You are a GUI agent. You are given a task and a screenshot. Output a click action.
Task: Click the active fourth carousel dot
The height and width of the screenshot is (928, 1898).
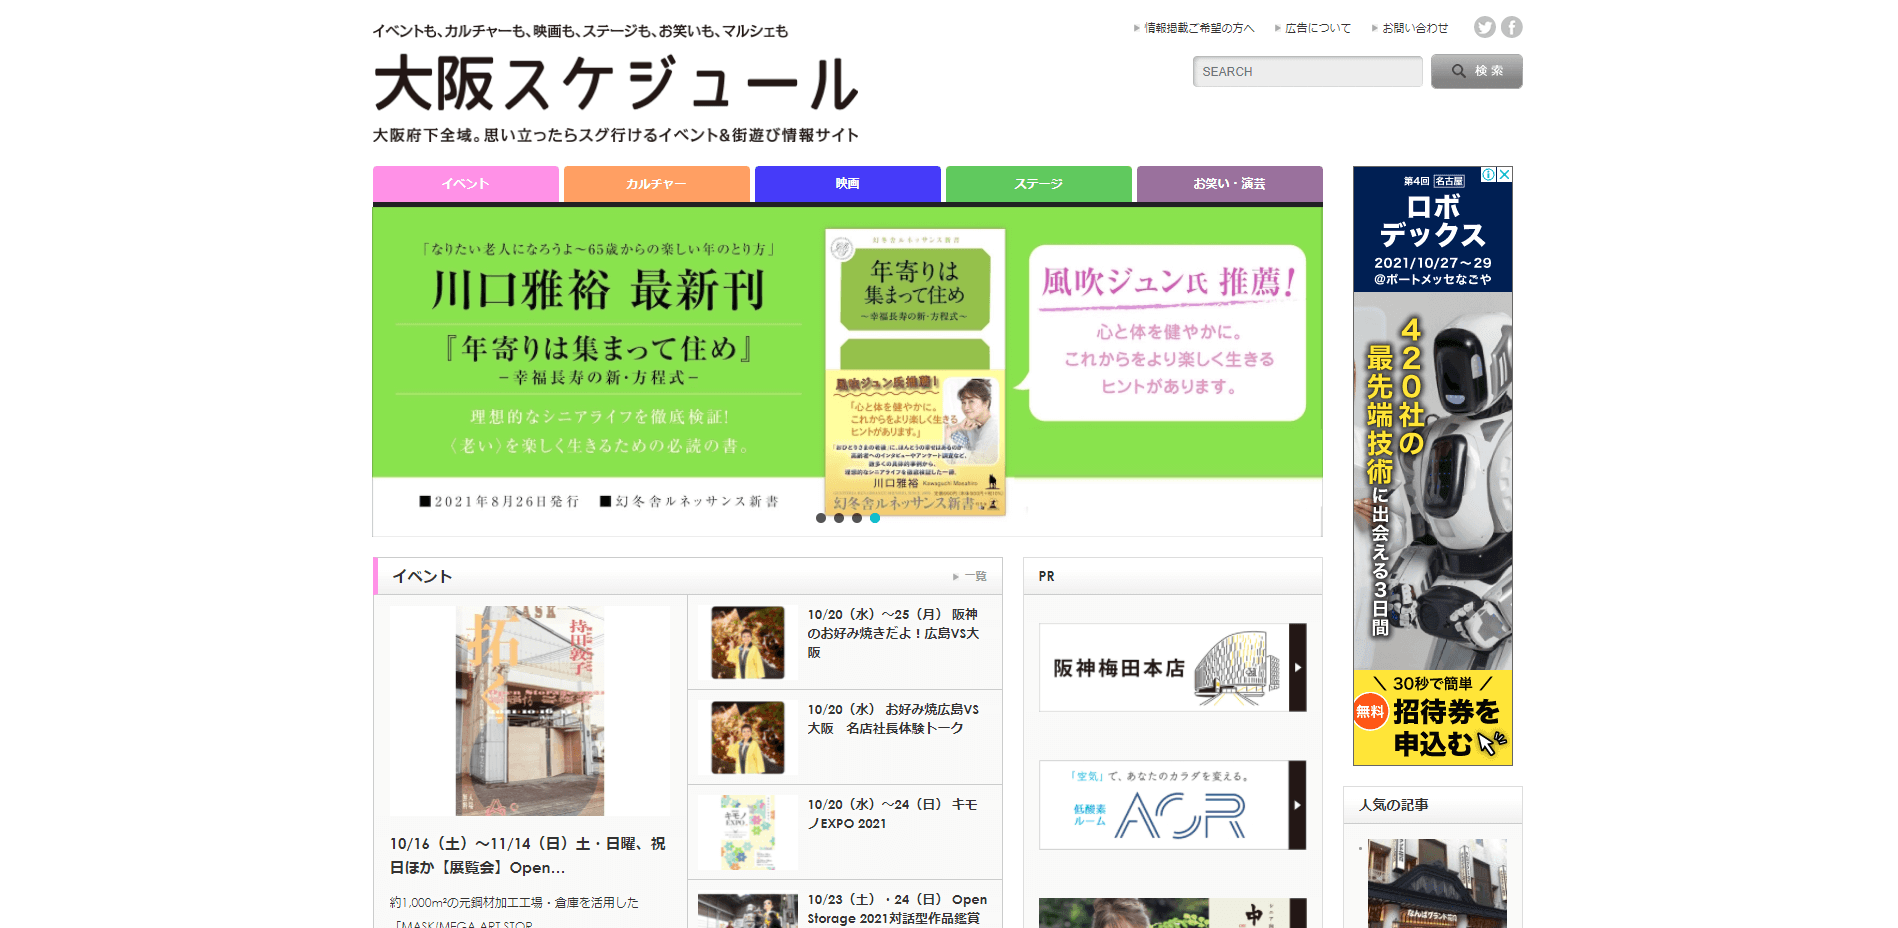(875, 518)
